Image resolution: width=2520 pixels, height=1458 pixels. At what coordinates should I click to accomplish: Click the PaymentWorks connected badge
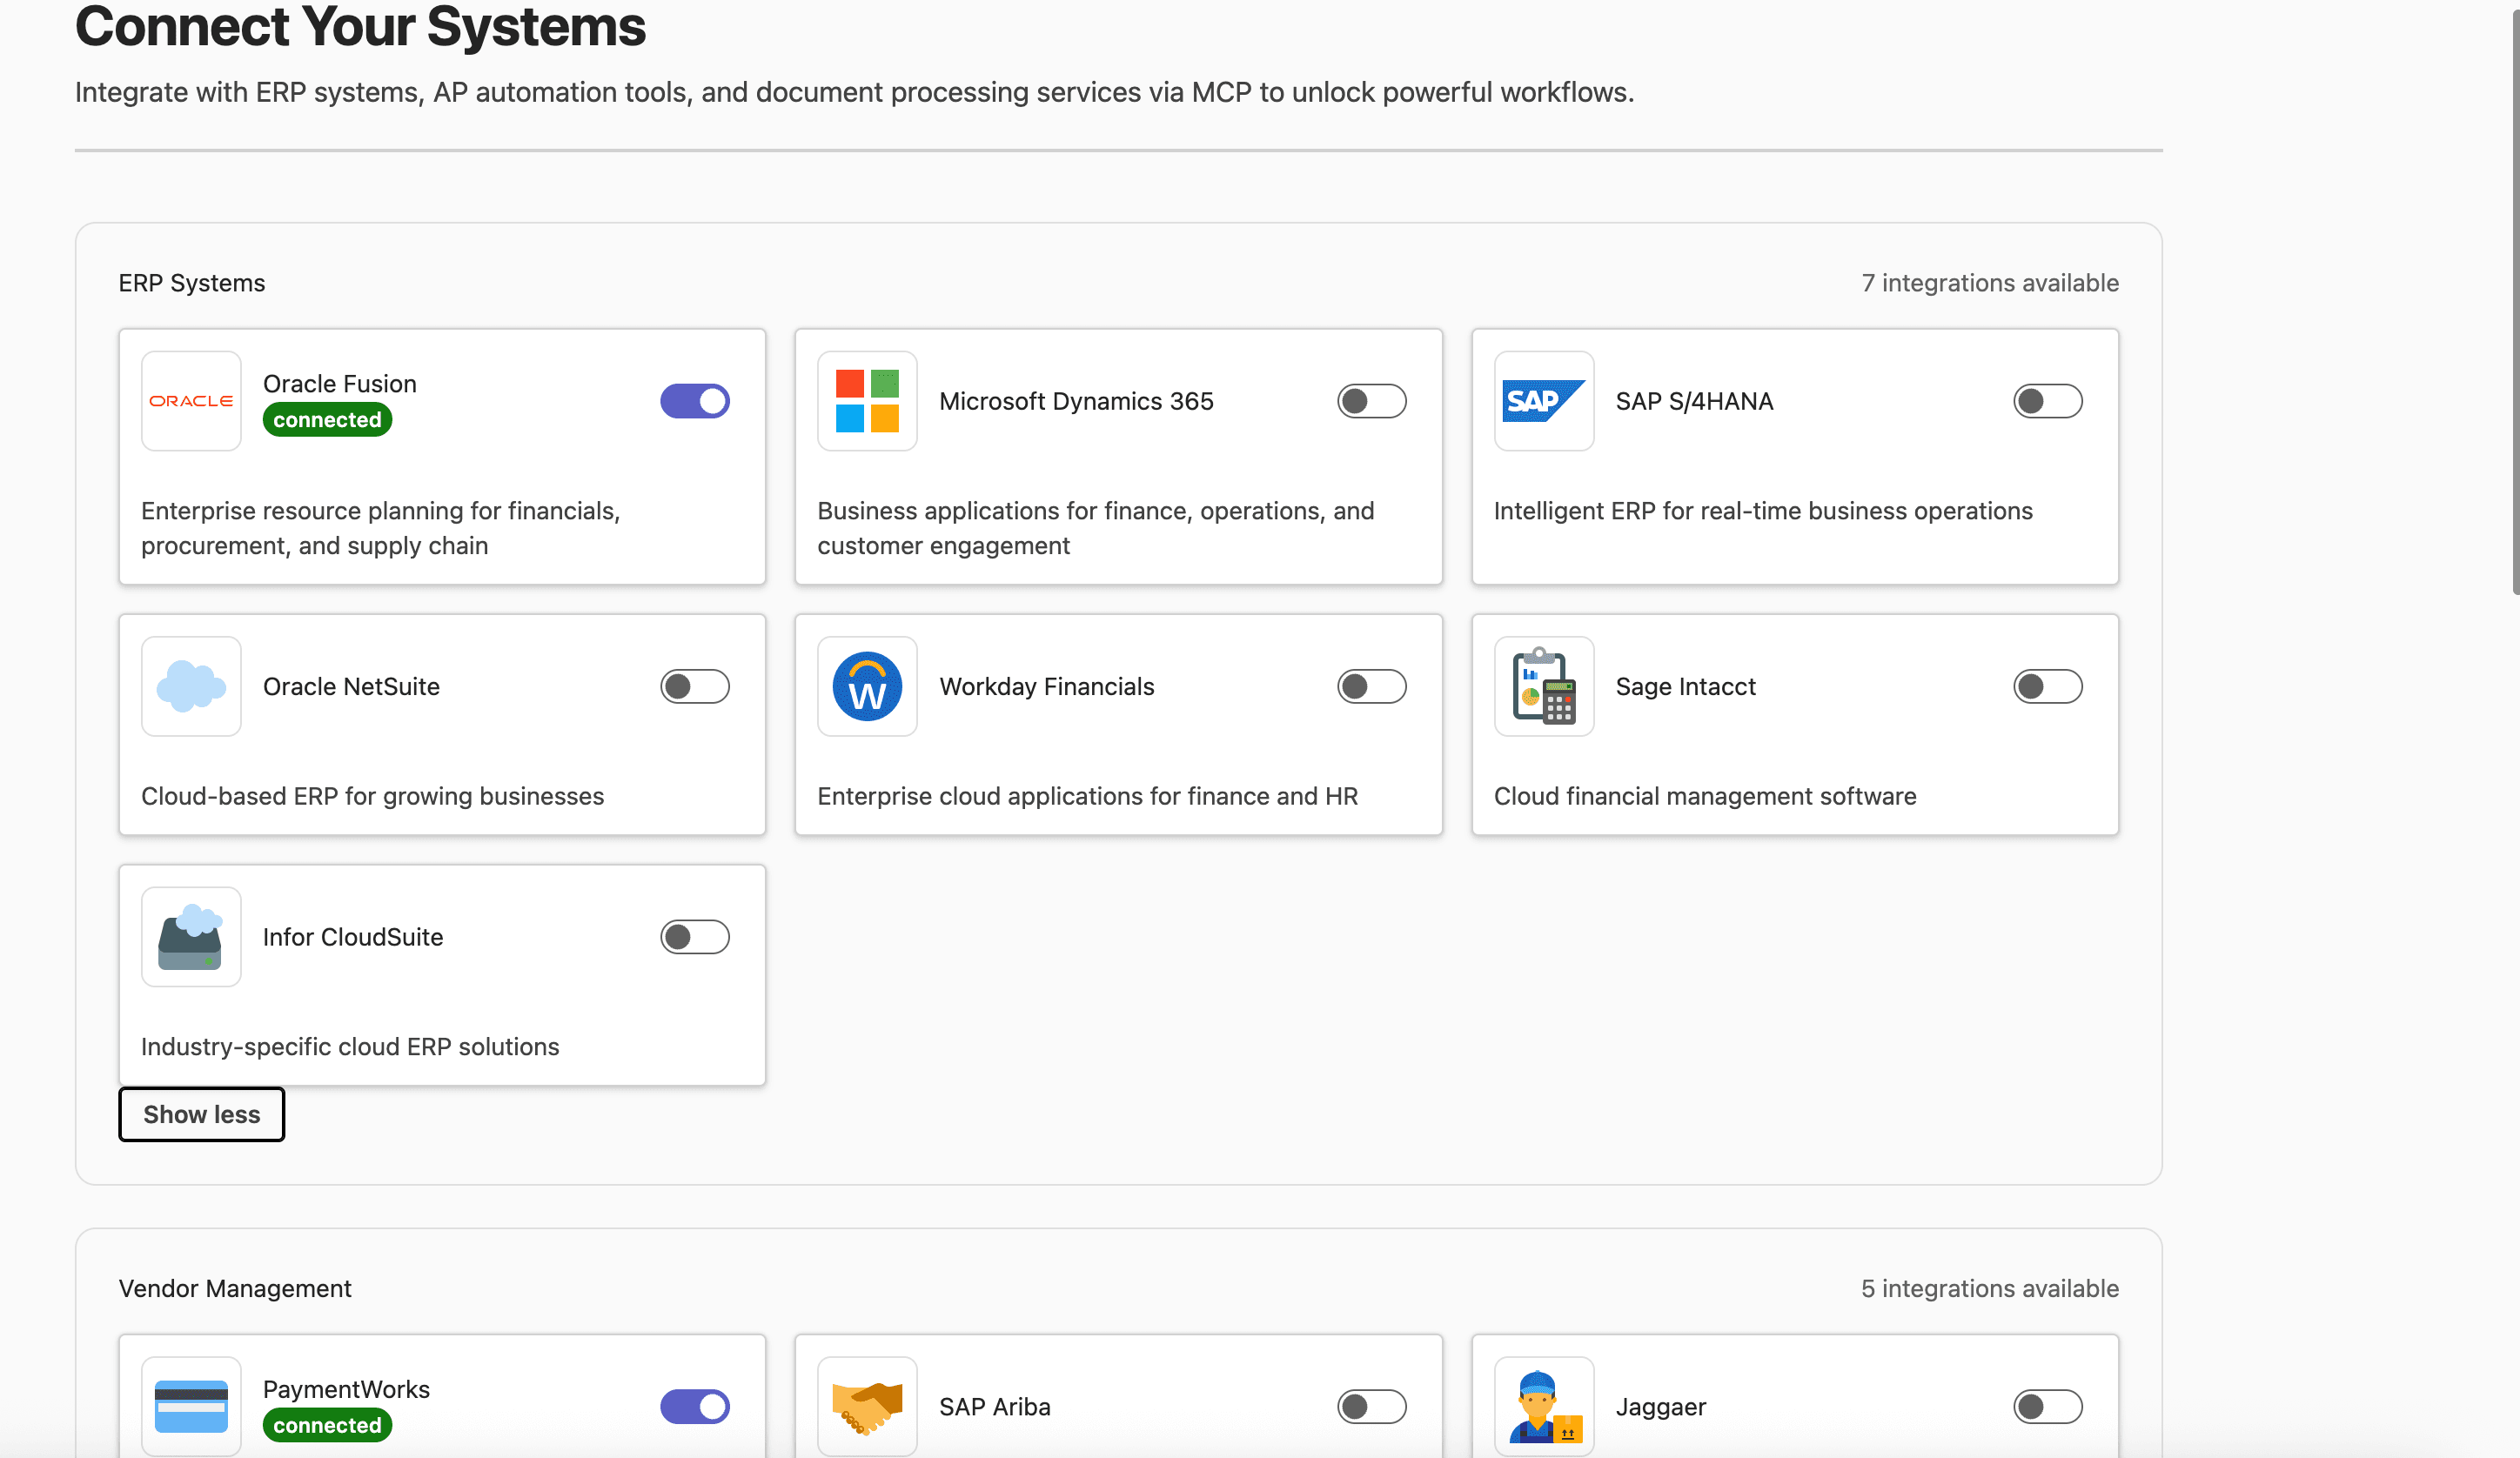[327, 1425]
